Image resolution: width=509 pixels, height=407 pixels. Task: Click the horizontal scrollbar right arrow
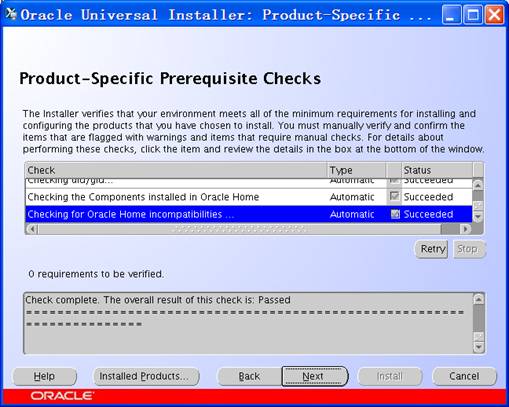pos(465,229)
